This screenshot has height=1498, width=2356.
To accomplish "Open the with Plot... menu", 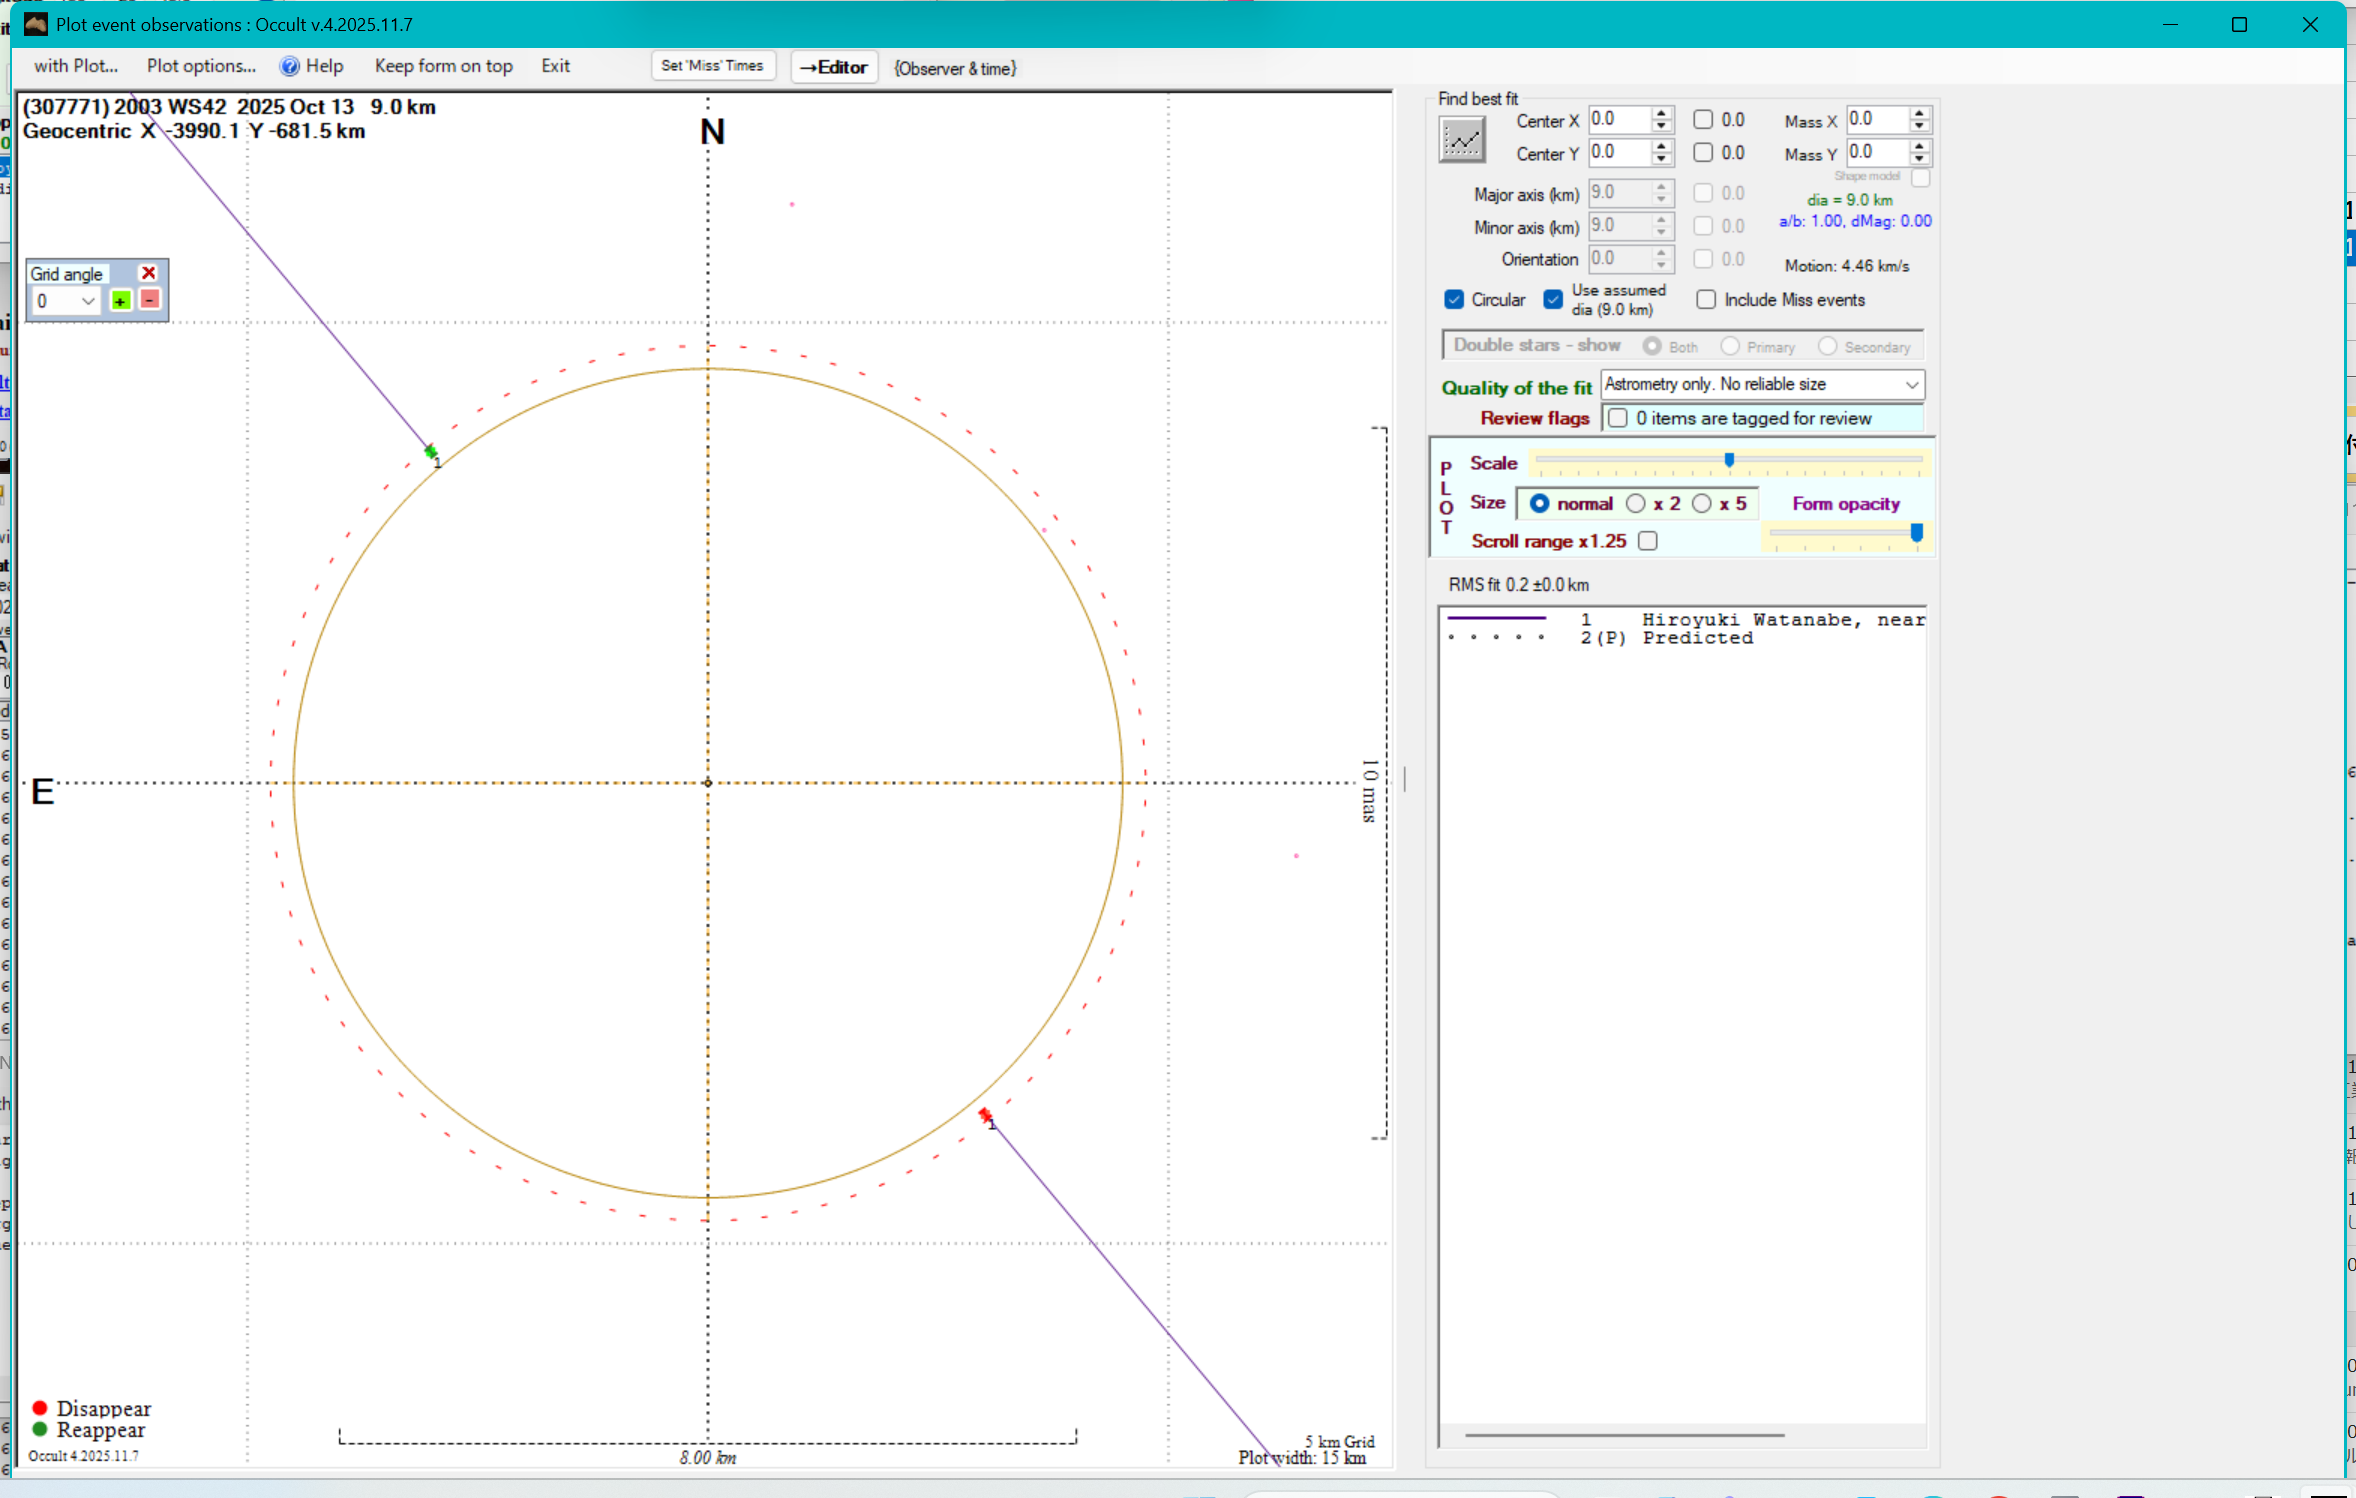I will tap(76, 66).
